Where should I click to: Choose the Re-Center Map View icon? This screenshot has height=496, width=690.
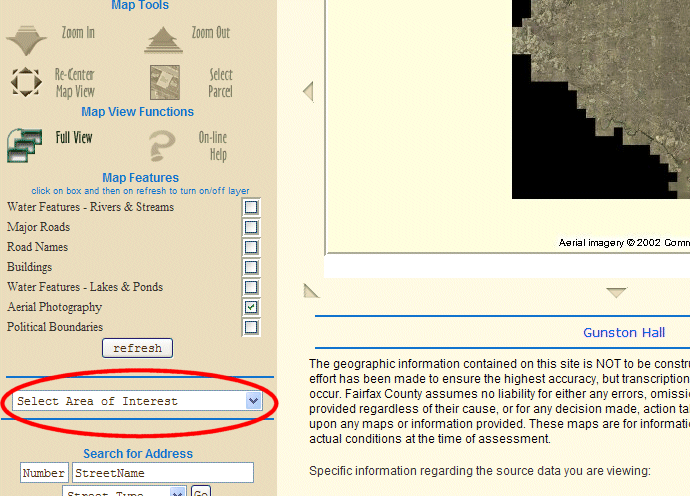pyautogui.click(x=26, y=82)
